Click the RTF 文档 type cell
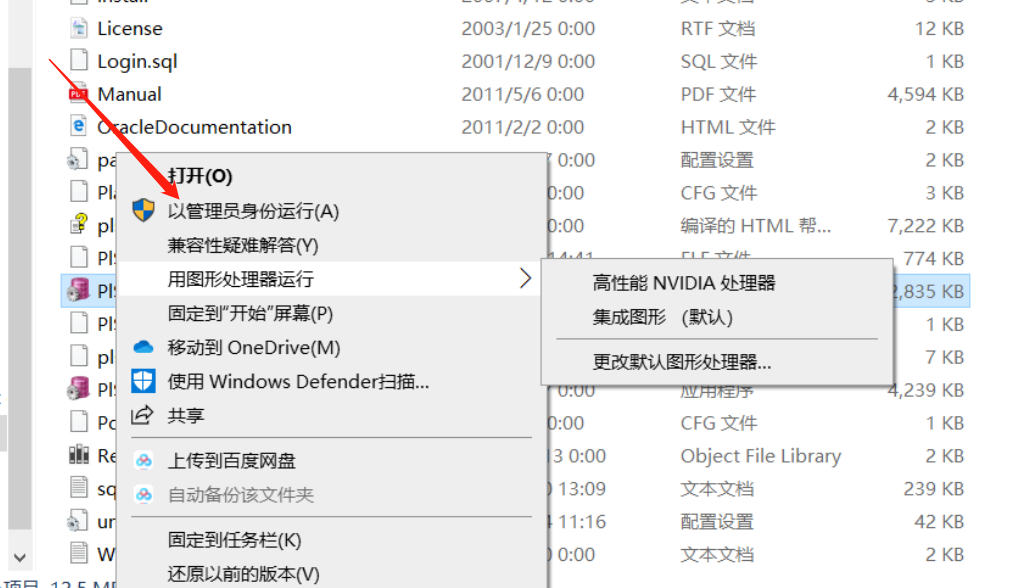The width and height of the screenshot is (1024, 588). click(x=718, y=28)
